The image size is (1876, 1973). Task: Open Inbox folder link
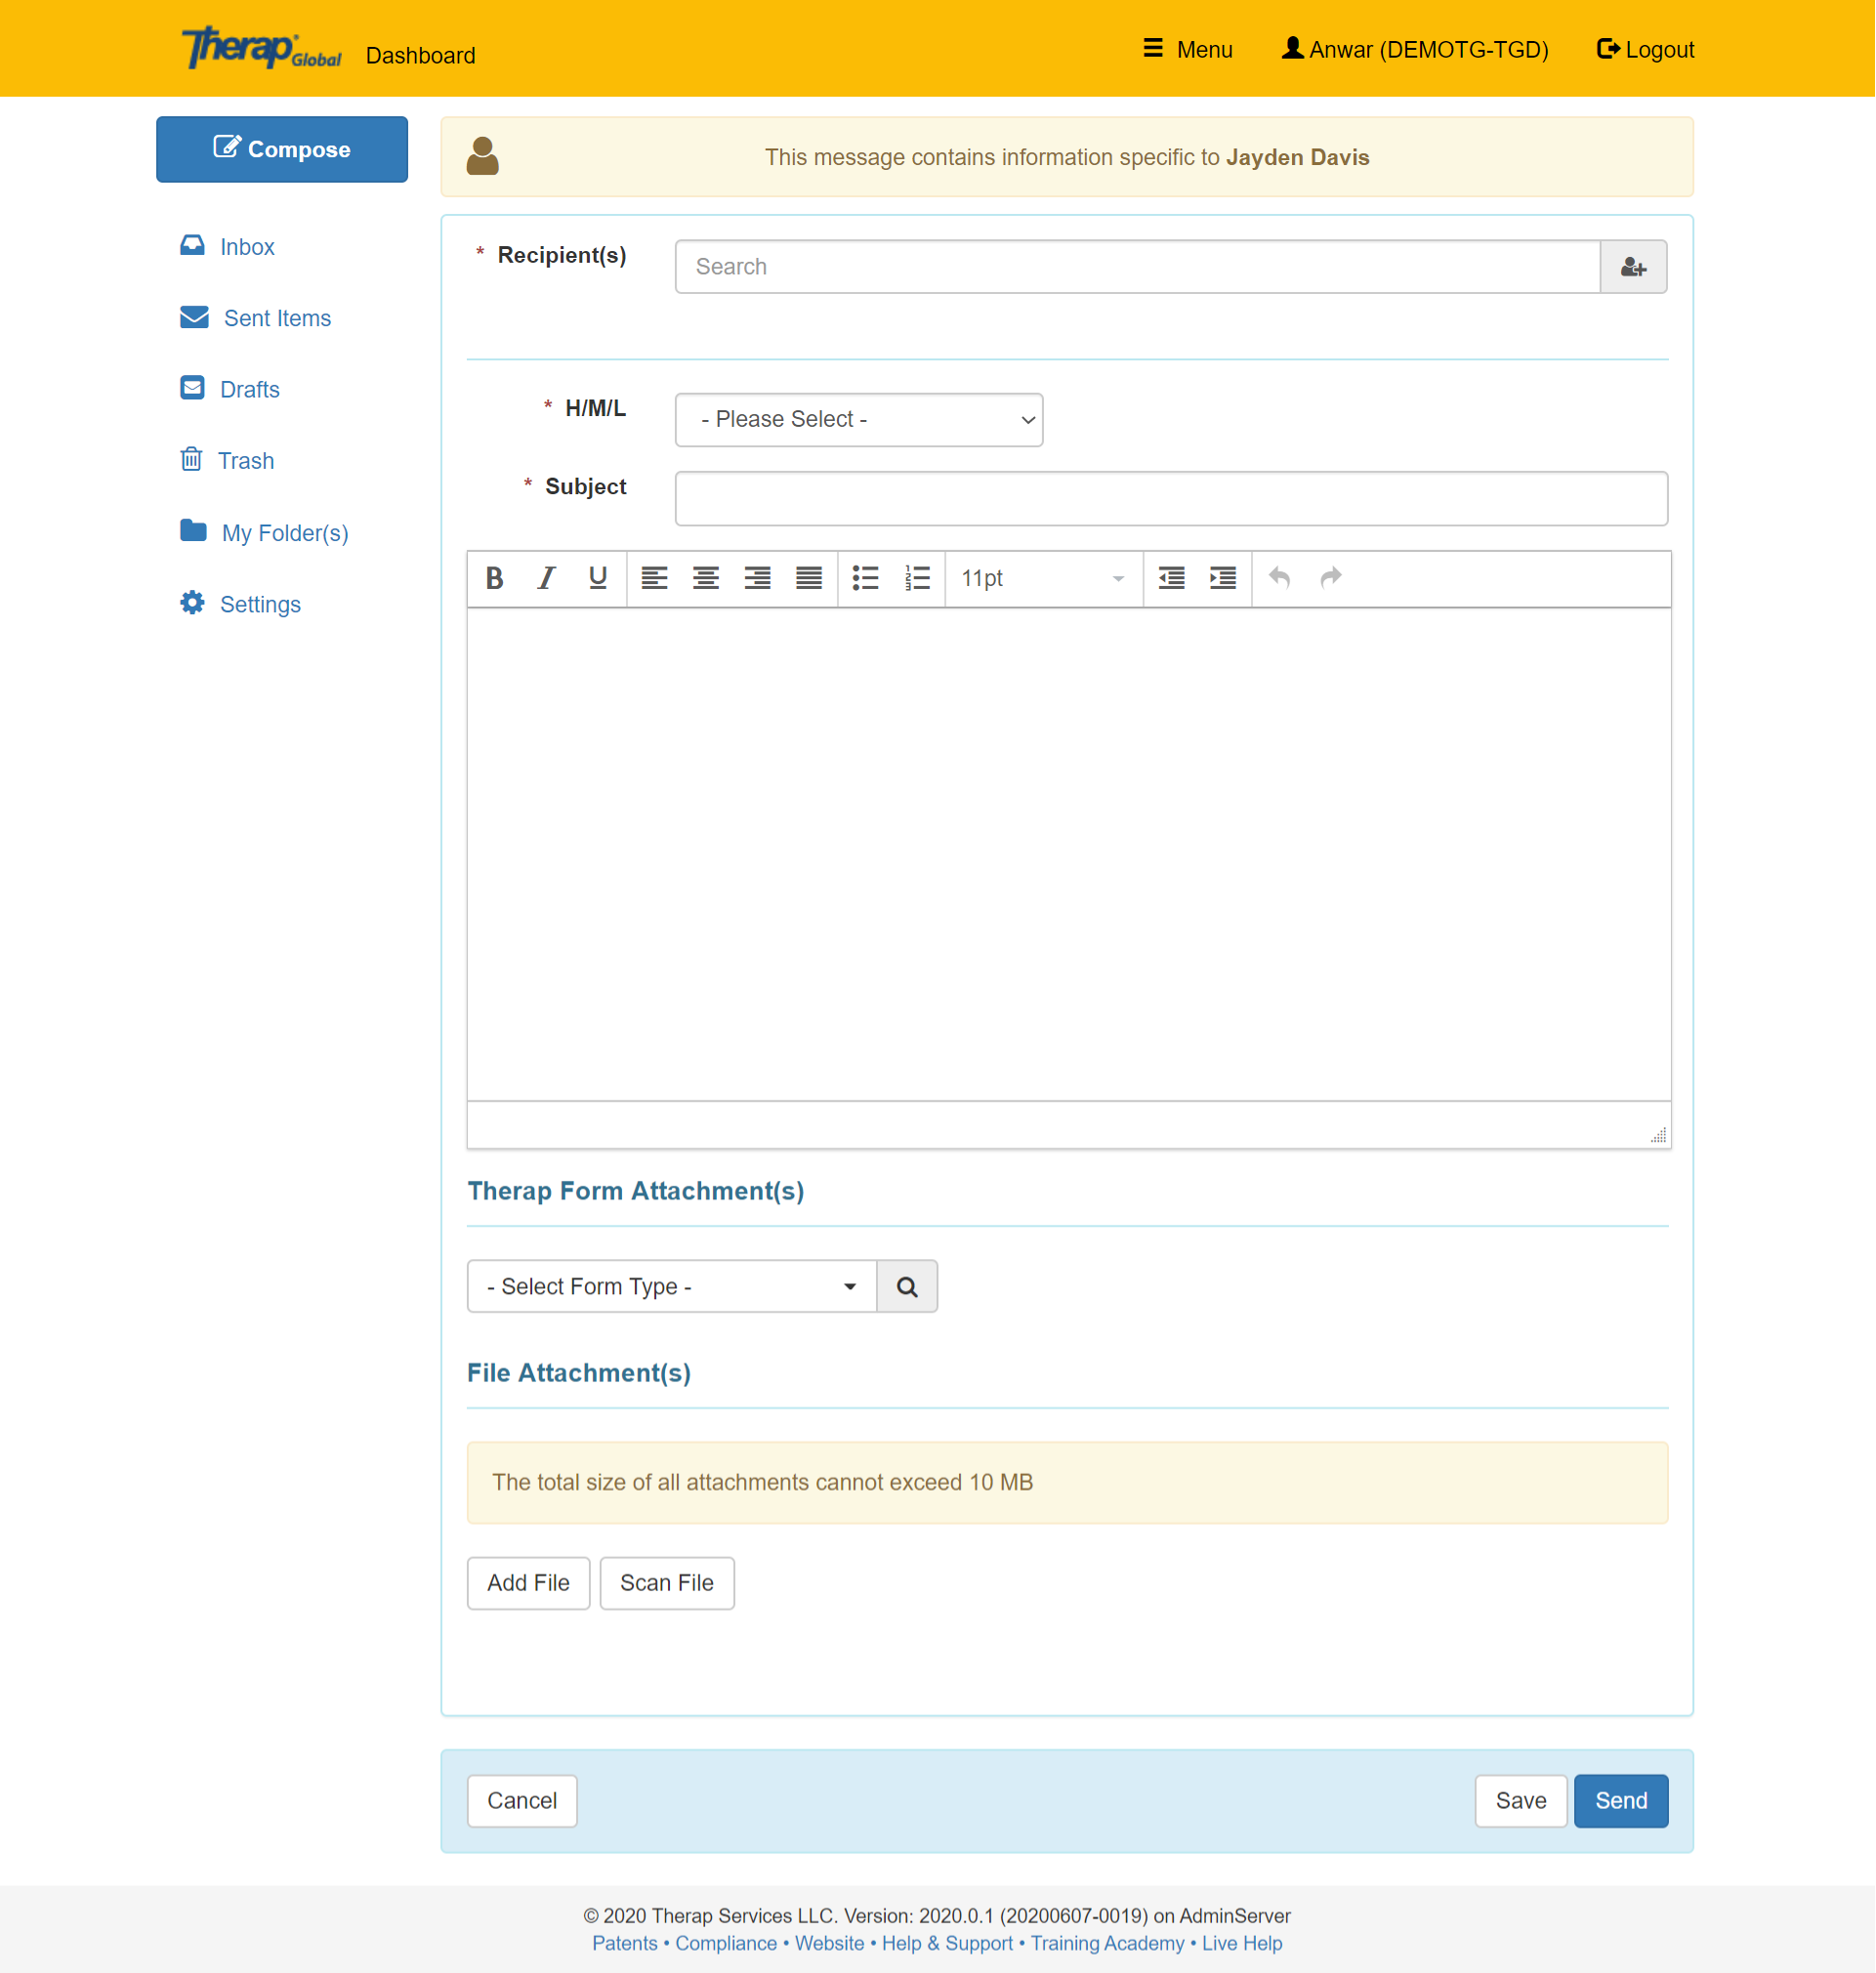(x=247, y=247)
